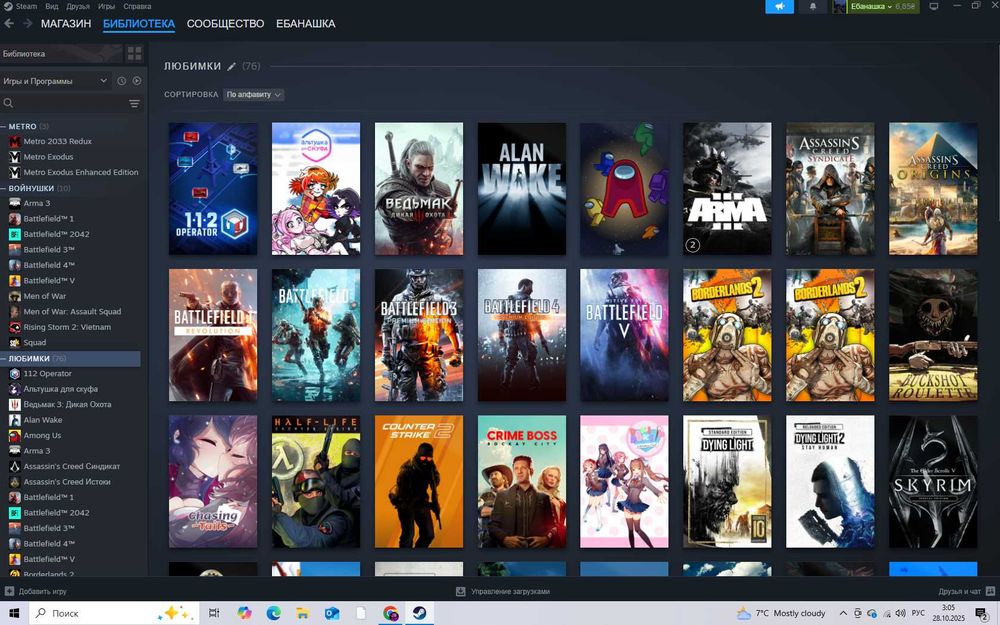Viewport: 1000px width, 625px height.
Task: Click the Добавить игру label
Action: point(42,591)
